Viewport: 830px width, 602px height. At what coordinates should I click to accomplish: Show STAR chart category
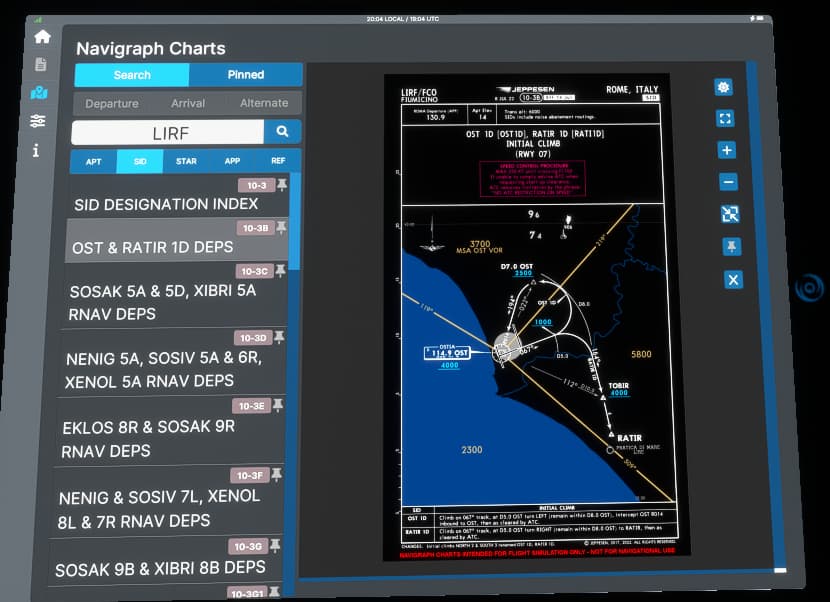pyautogui.click(x=186, y=161)
